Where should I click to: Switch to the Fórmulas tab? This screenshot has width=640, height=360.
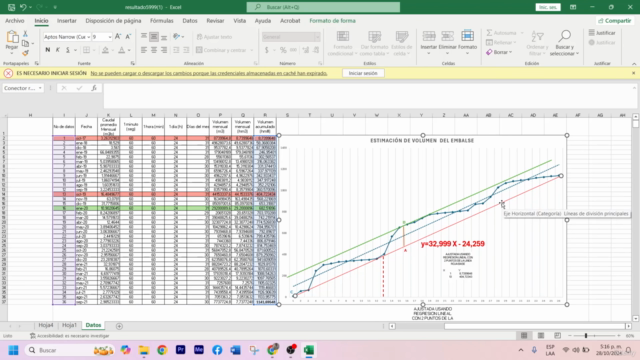[162, 21]
